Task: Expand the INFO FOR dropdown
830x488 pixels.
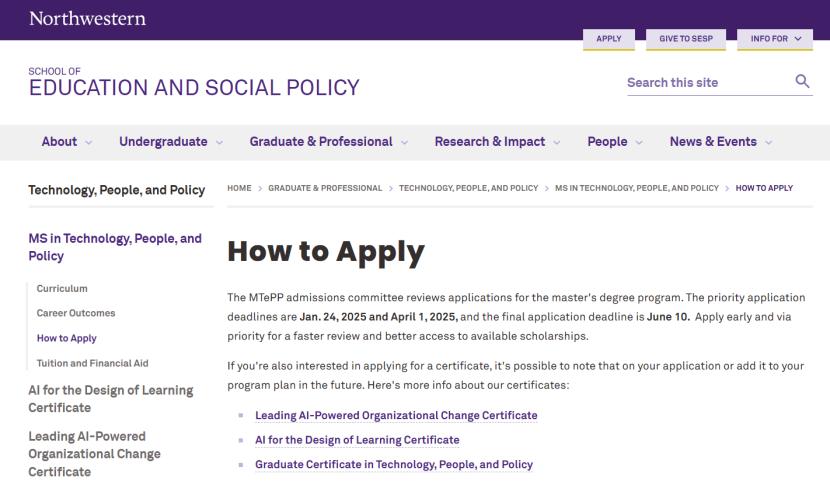Action: coord(775,39)
